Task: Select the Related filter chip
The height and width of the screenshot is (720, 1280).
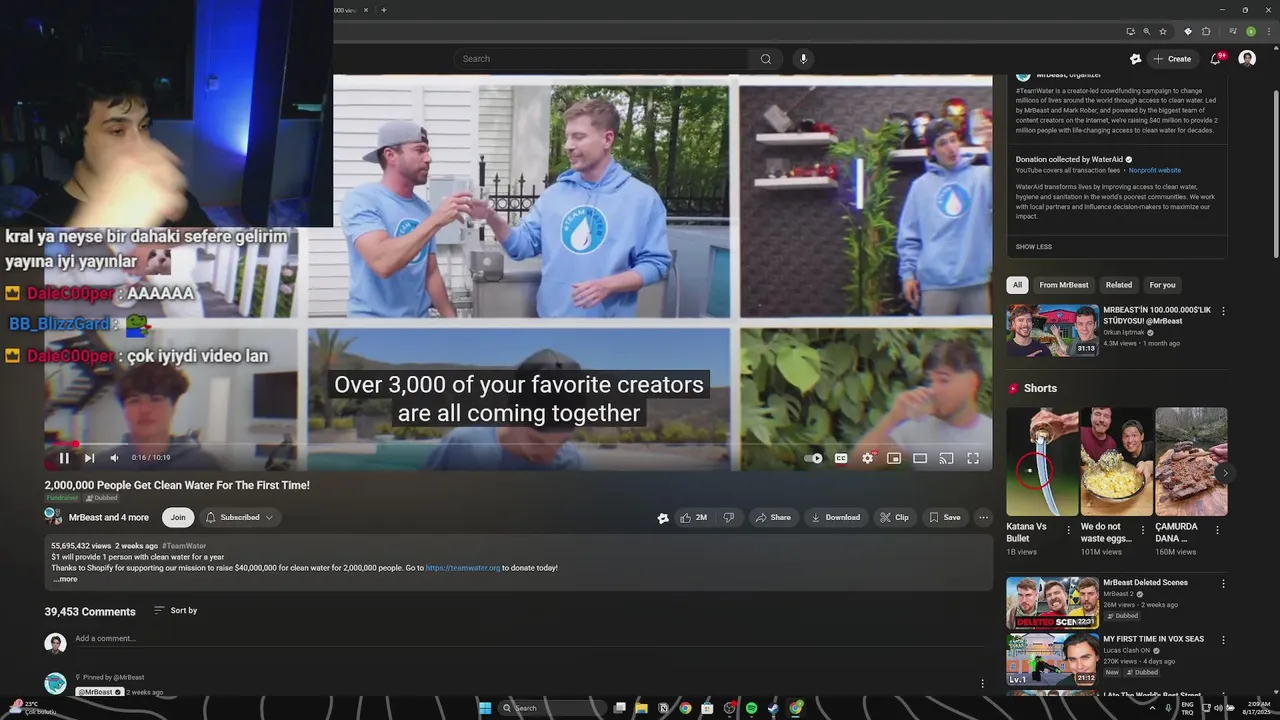Action: tap(1119, 285)
